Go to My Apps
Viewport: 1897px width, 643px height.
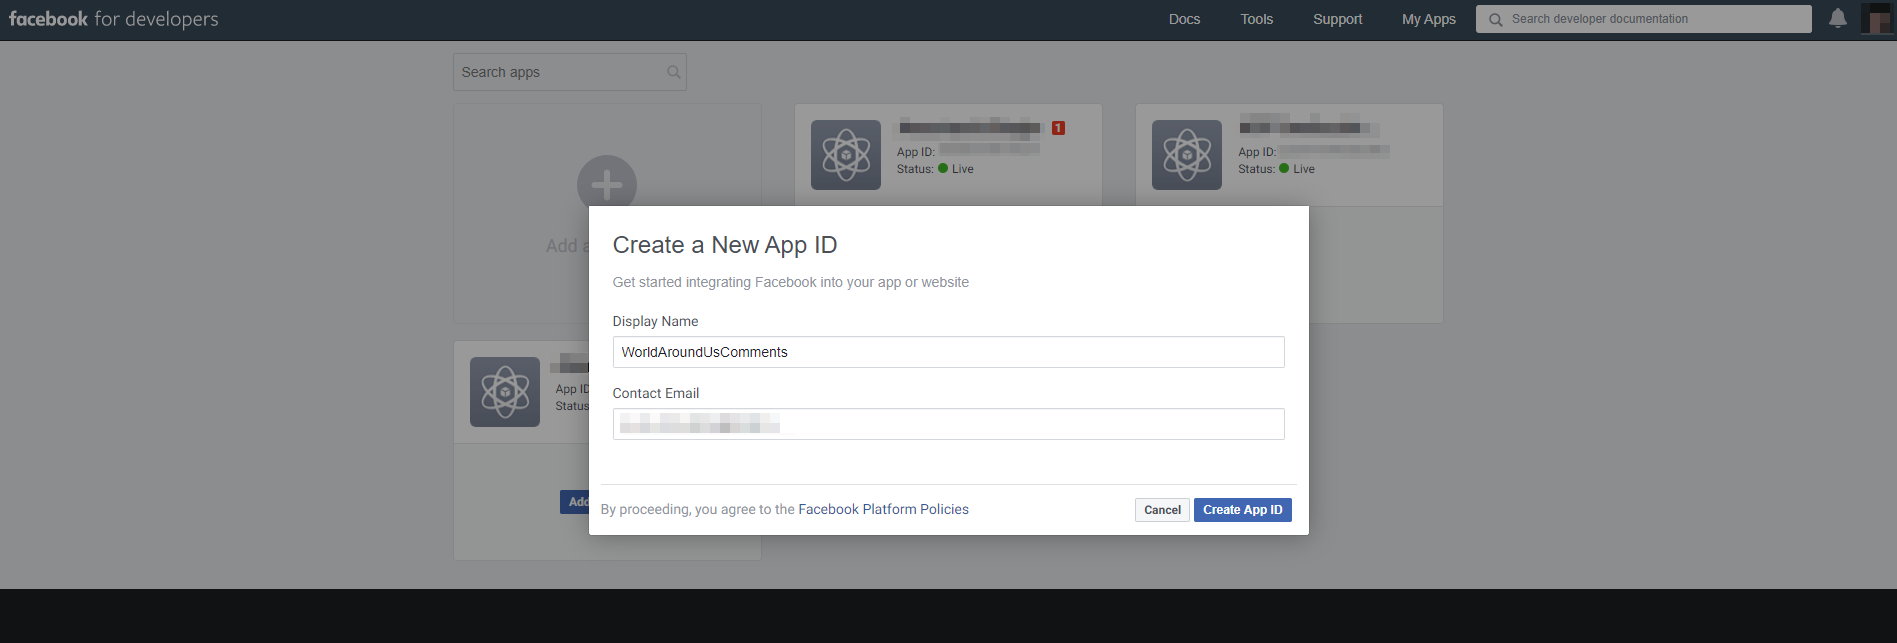point(1429,19)
